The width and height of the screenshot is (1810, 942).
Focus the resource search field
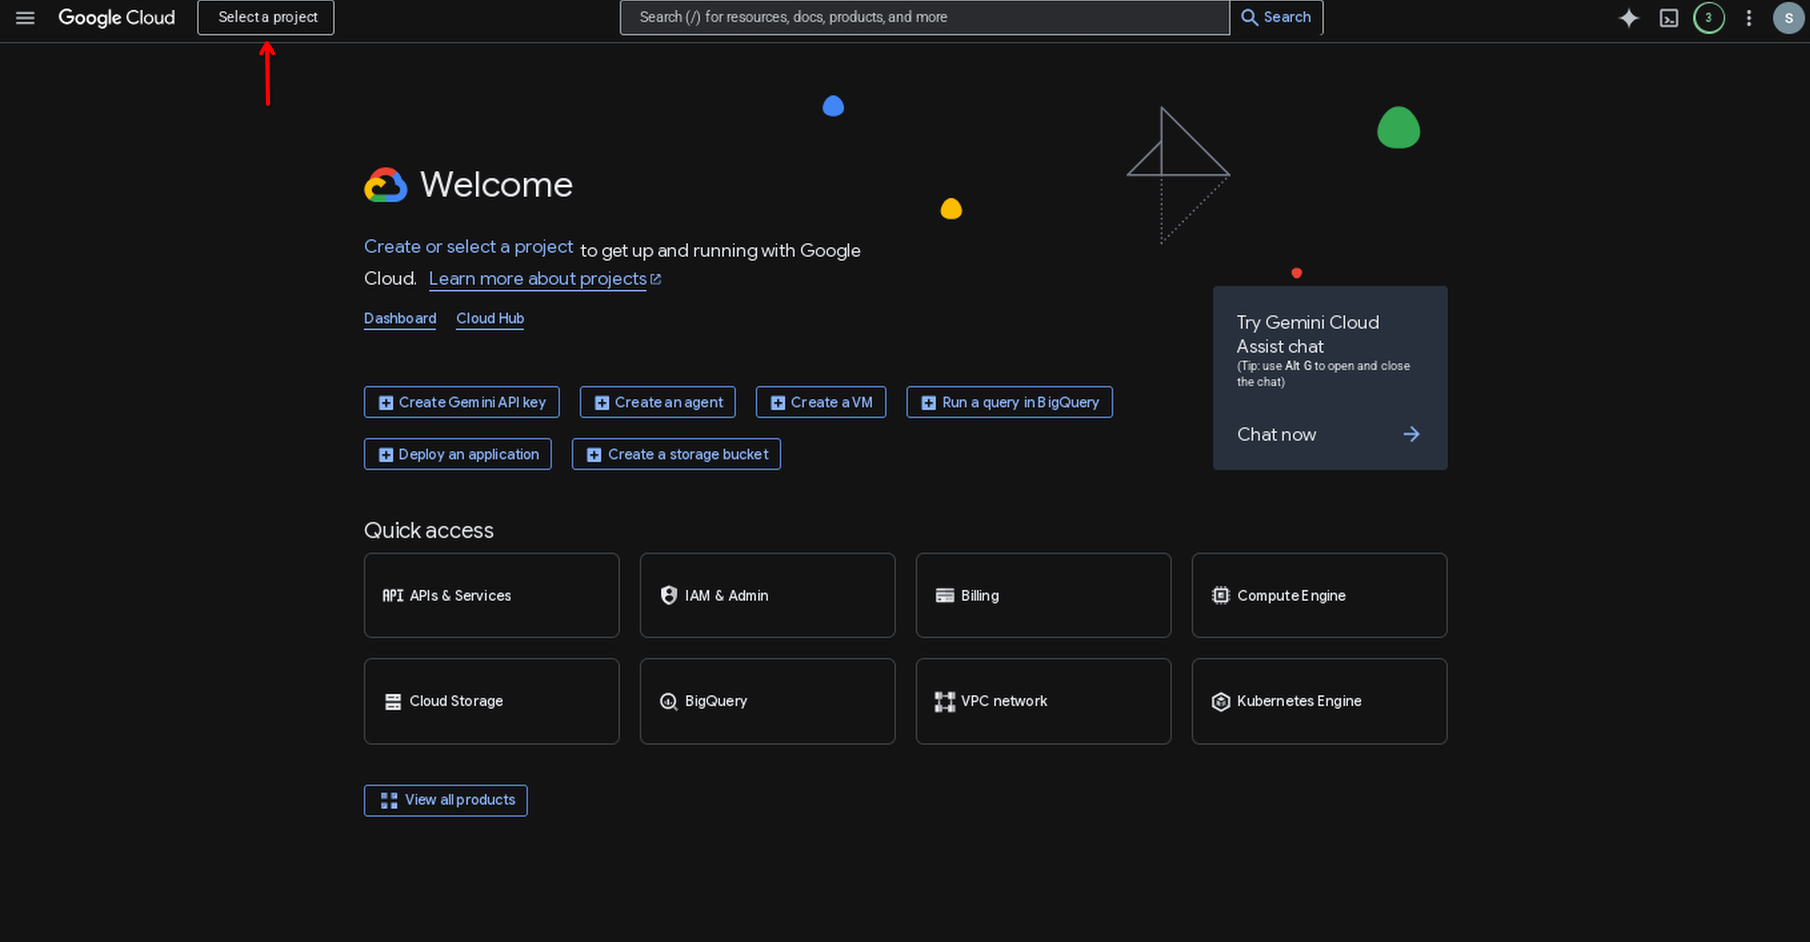coord(925,17)
